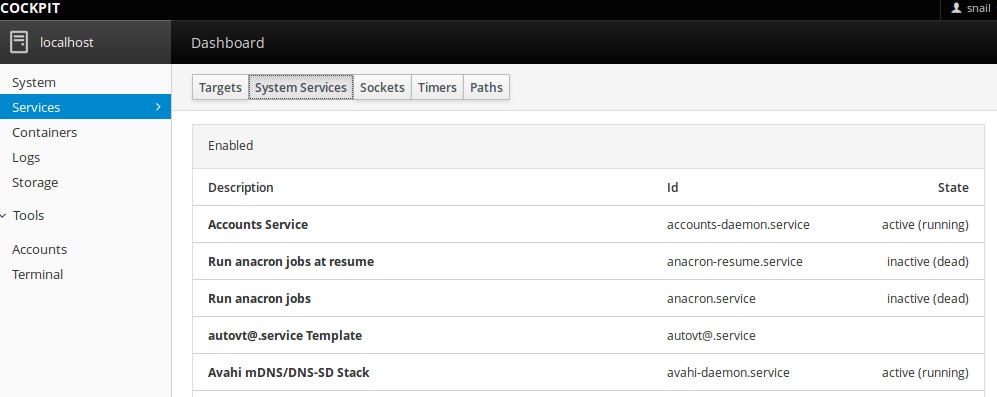This screenshot has width=997, height=397.
Task: Open Accounts in the sidebar
Action: point(85,249)
